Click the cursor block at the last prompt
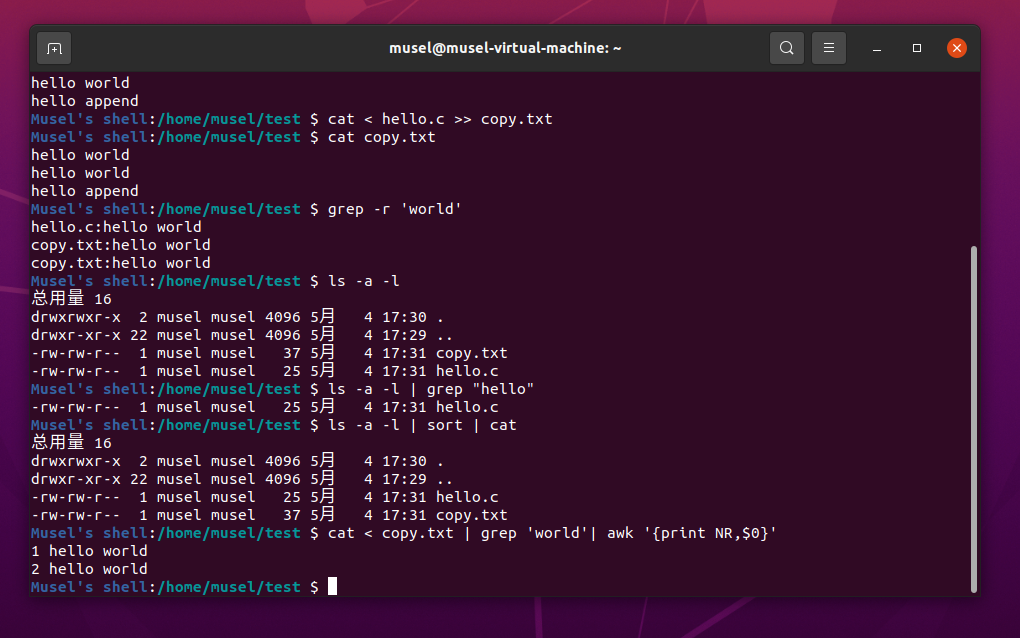The image size is (1020, 638). point(332,587)
